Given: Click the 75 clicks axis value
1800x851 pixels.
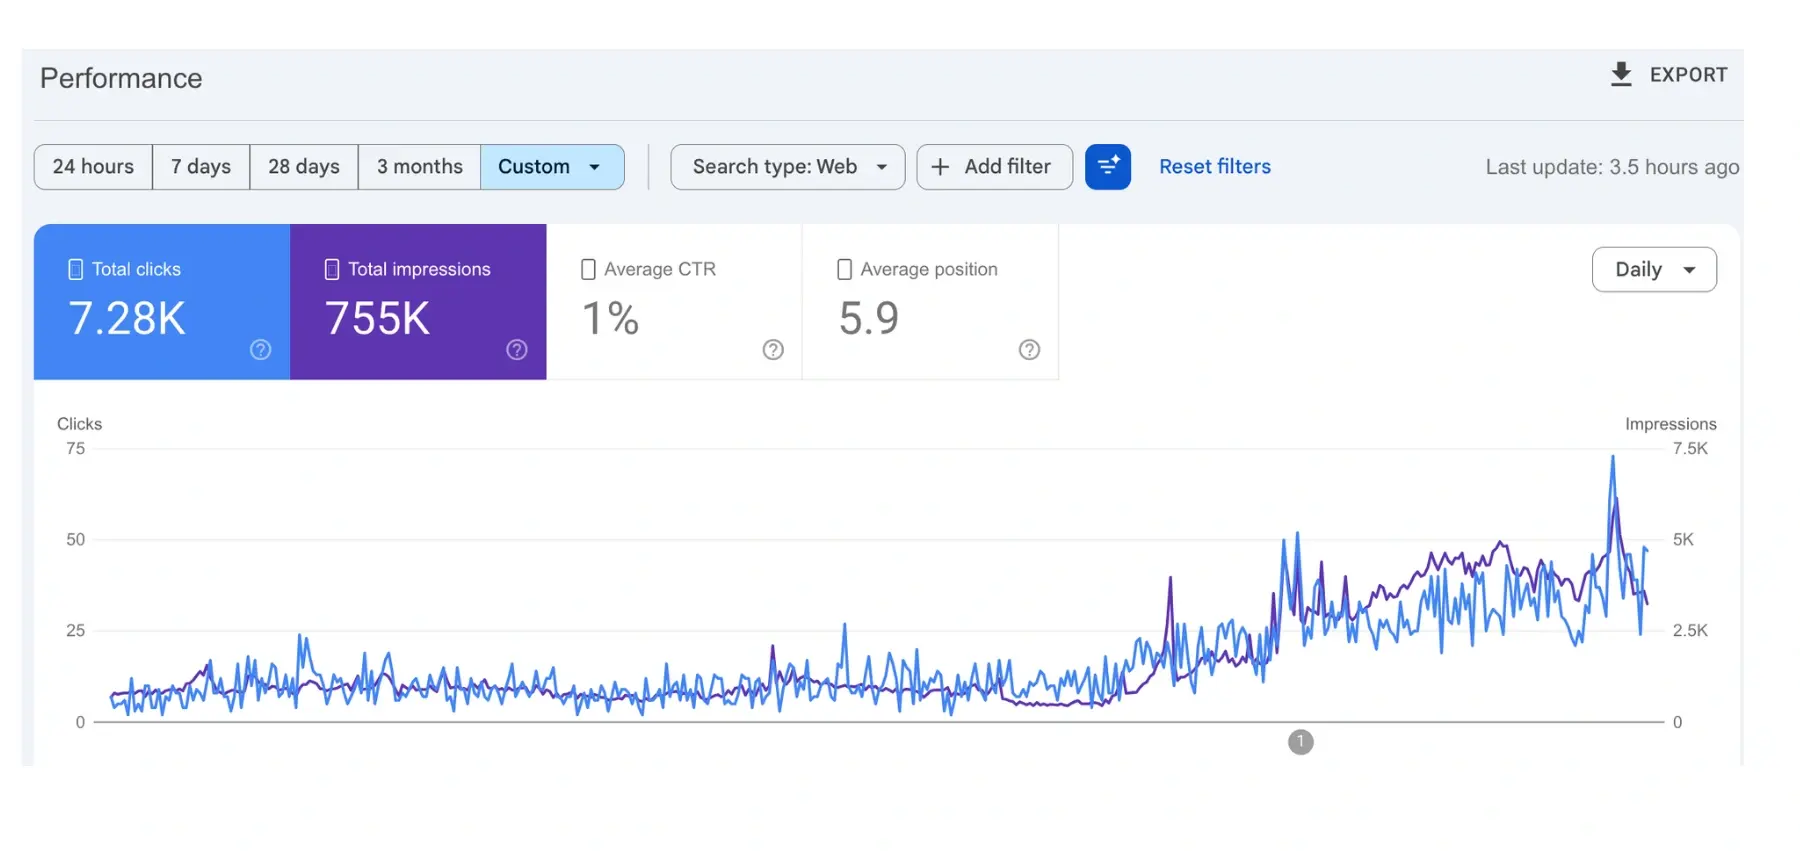Looking at the screenshot, I should (x=76, y=449).
